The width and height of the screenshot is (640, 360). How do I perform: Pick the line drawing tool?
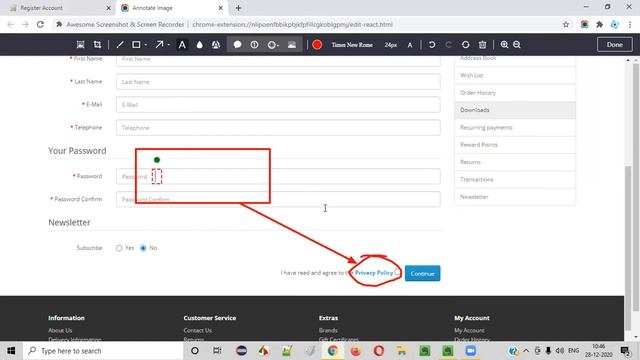coord(120,44)
